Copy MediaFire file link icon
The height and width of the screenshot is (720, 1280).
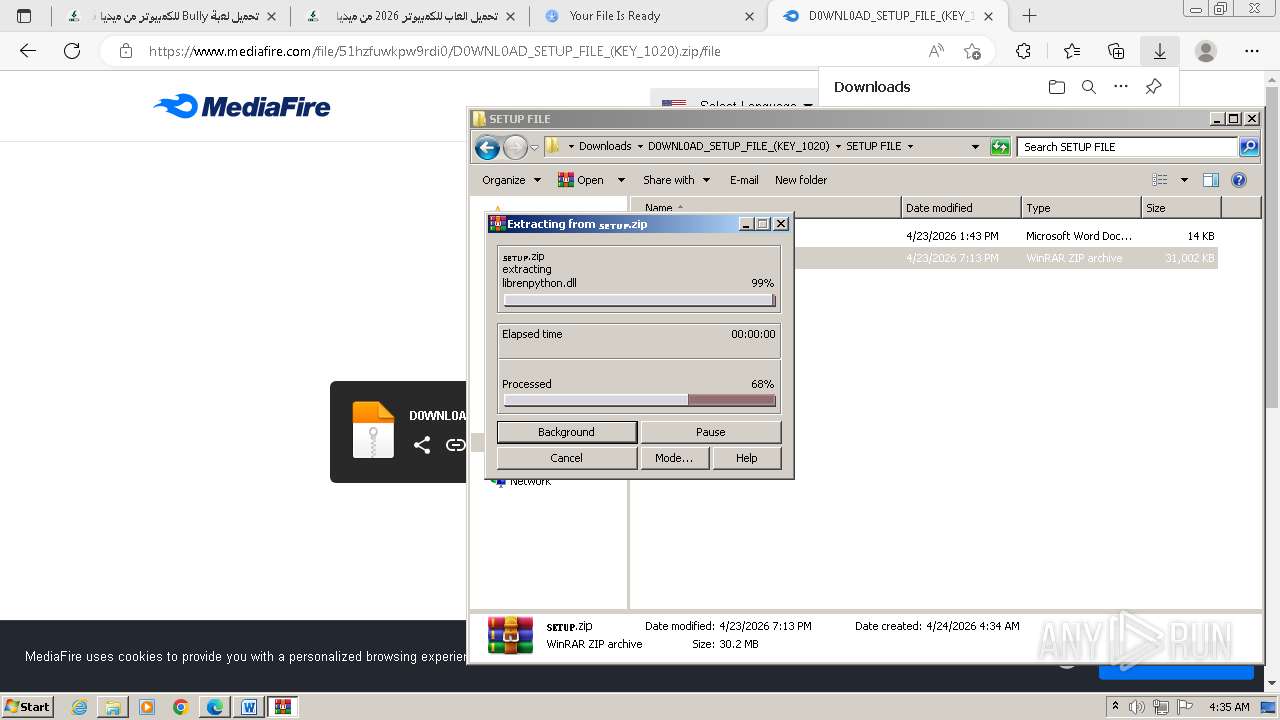tap(455, 445)
